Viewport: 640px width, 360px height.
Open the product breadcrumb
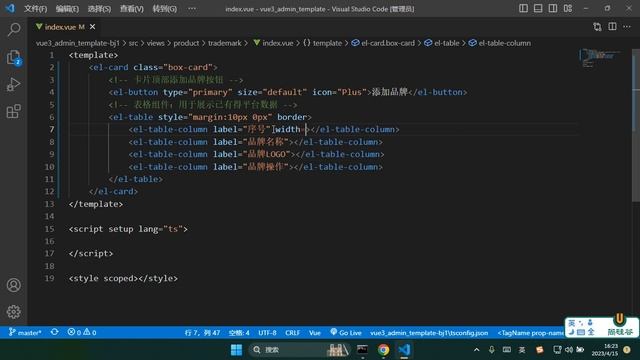coord(186,43)
